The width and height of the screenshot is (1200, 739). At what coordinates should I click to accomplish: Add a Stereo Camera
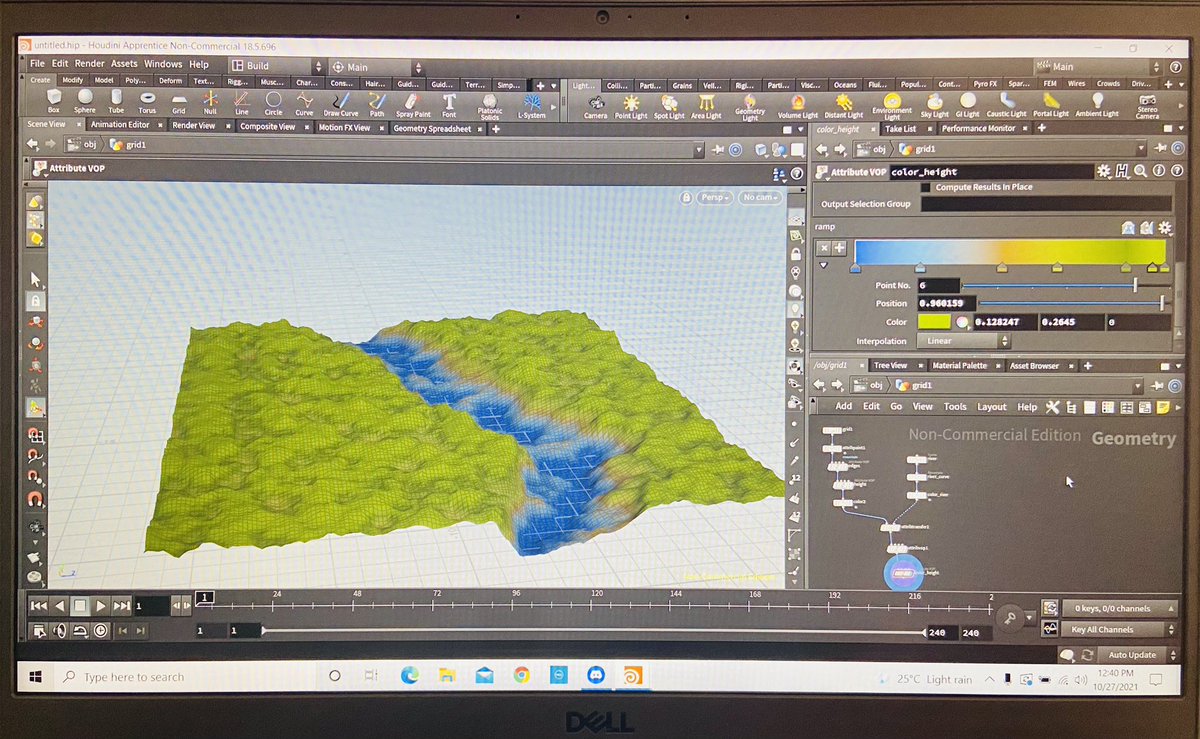(1147, 107)
